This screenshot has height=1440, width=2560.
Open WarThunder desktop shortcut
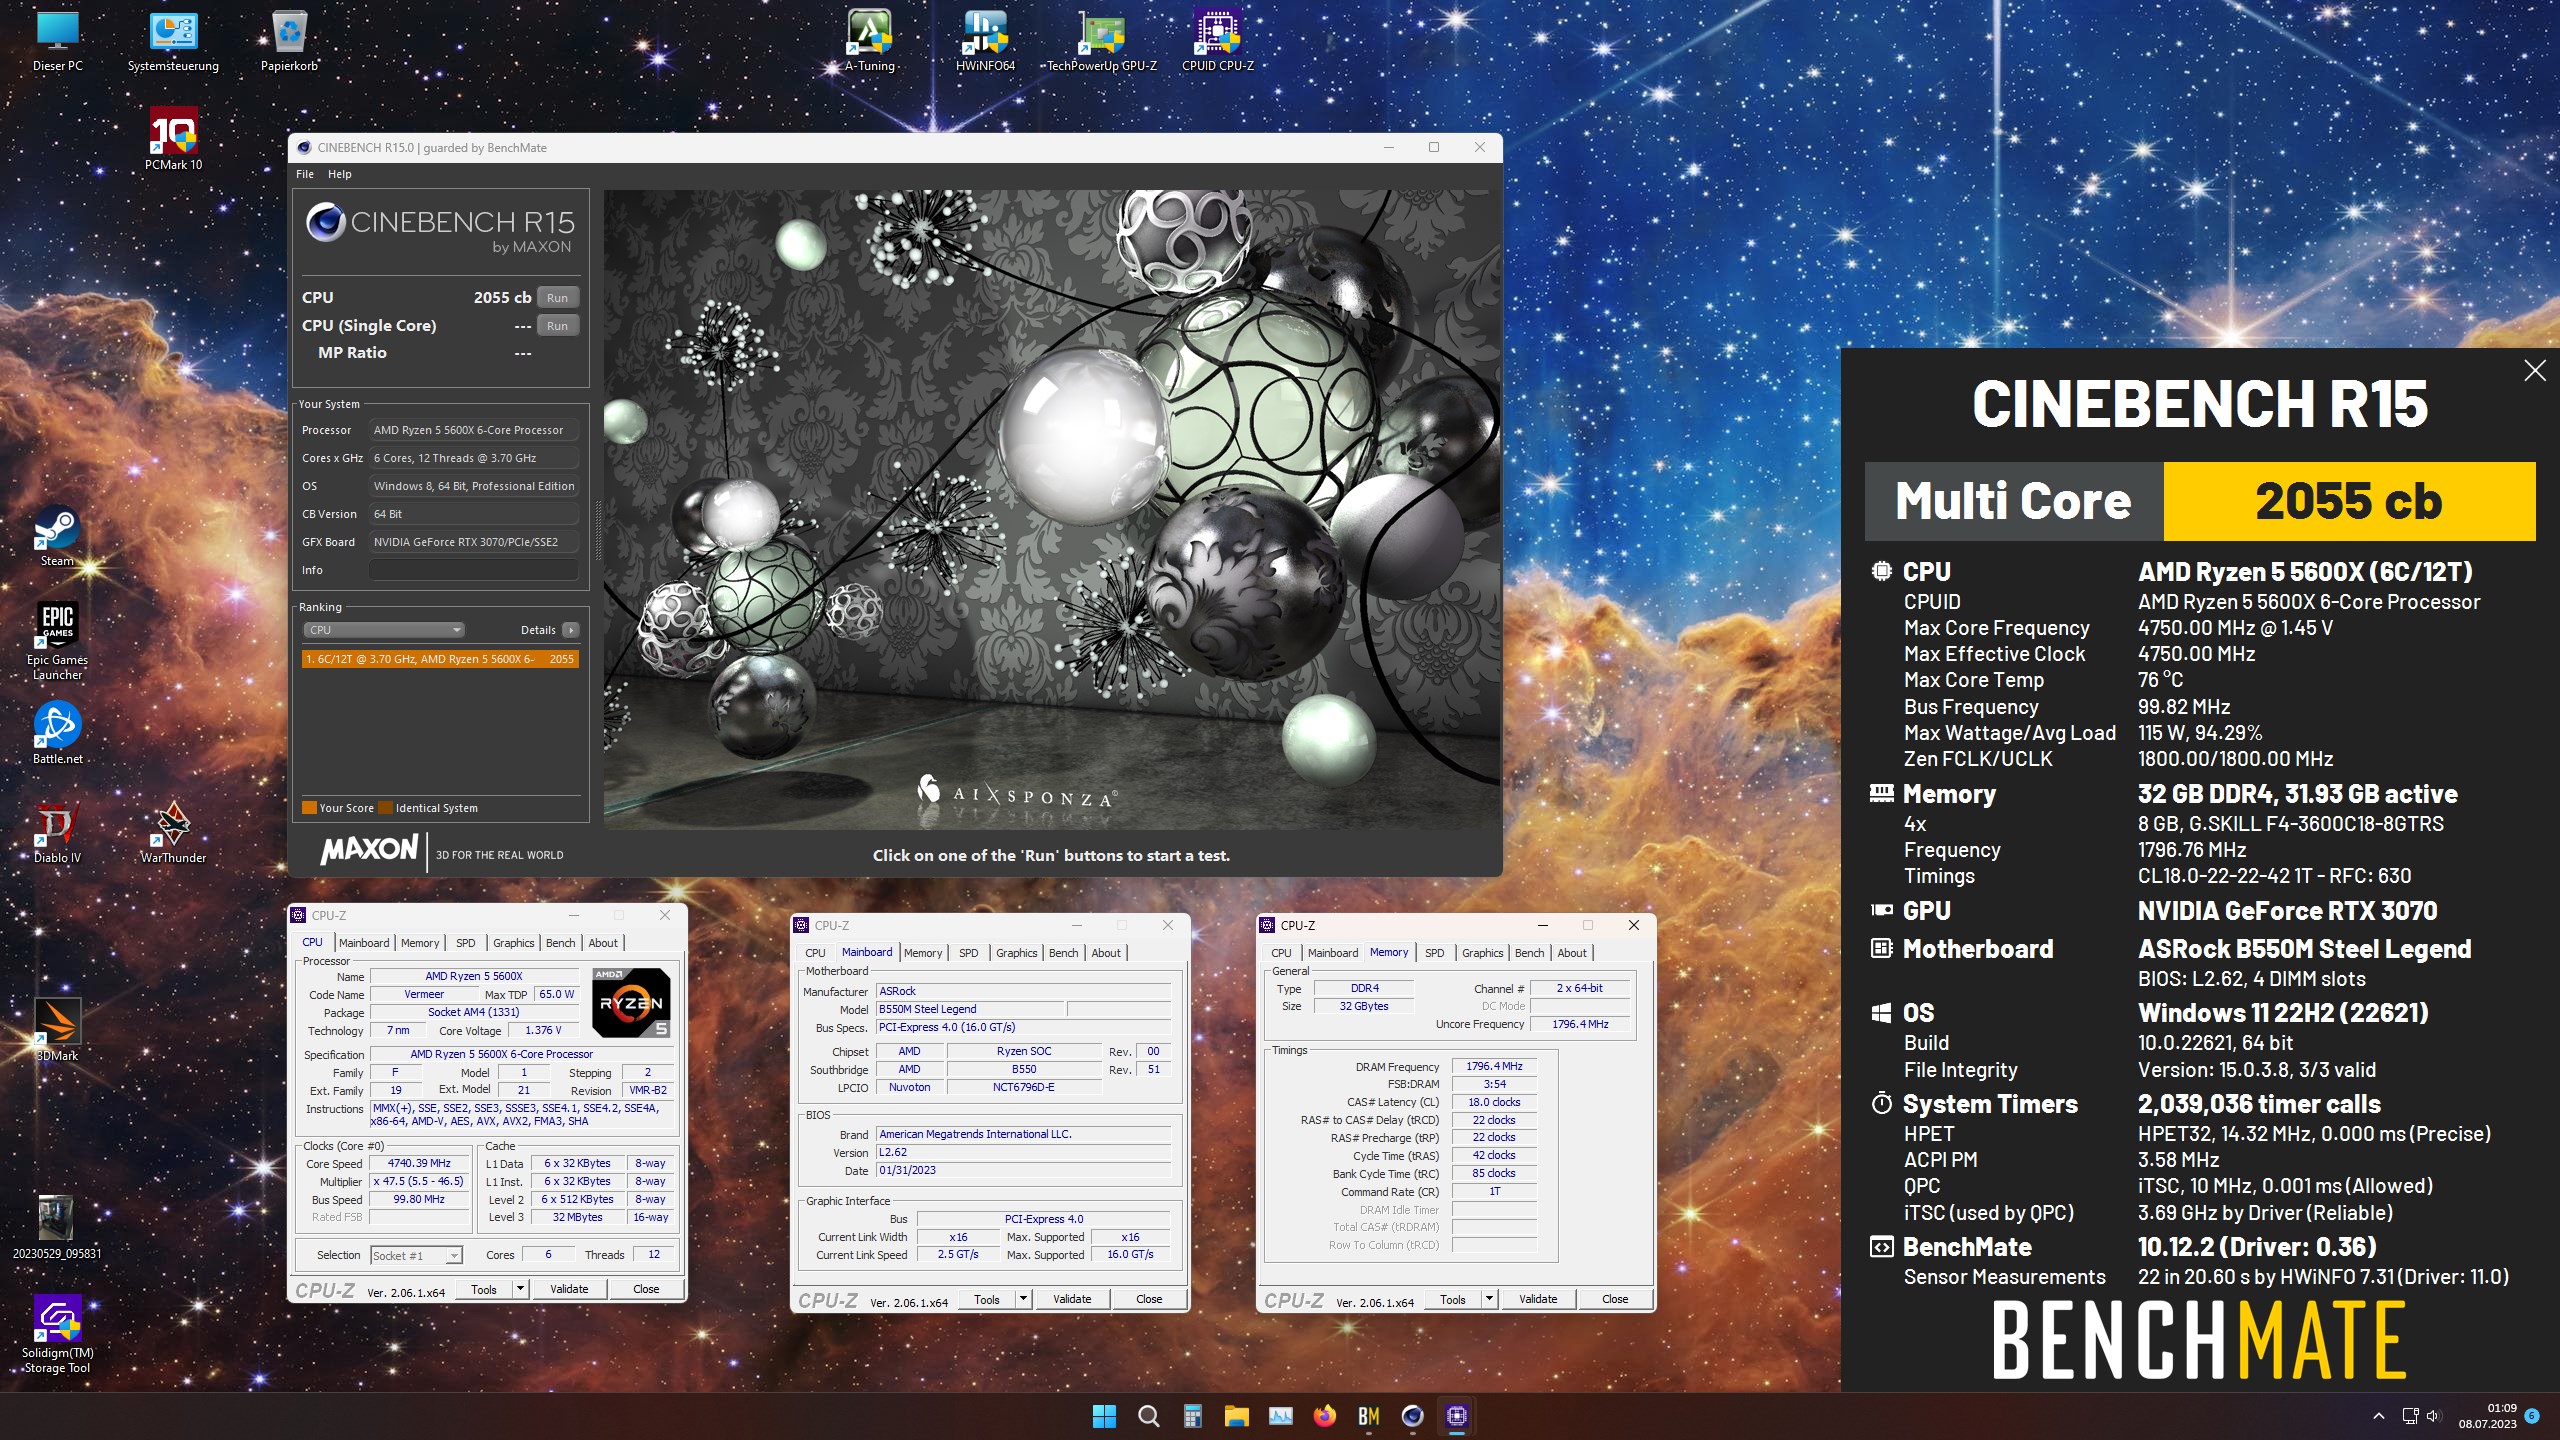[x=173, y=832]
